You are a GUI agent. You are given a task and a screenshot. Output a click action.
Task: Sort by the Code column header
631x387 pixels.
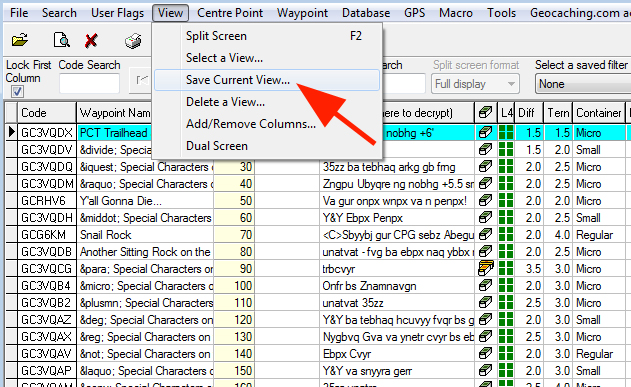point(47,113)
